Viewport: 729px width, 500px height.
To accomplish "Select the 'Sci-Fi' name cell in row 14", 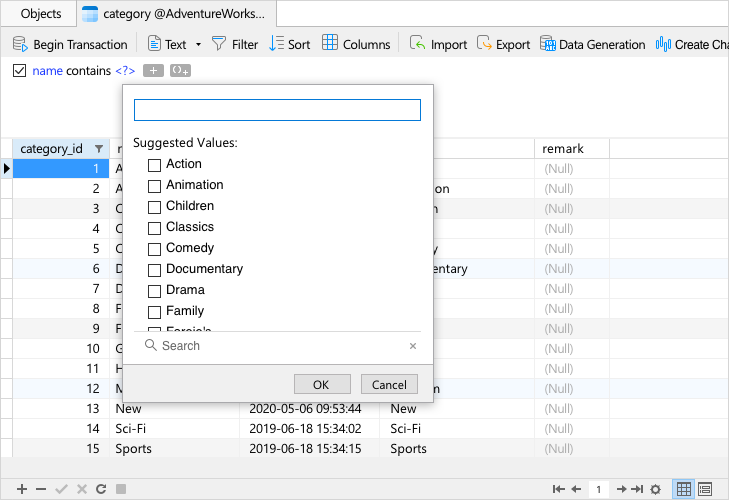I will click(174, 428).
